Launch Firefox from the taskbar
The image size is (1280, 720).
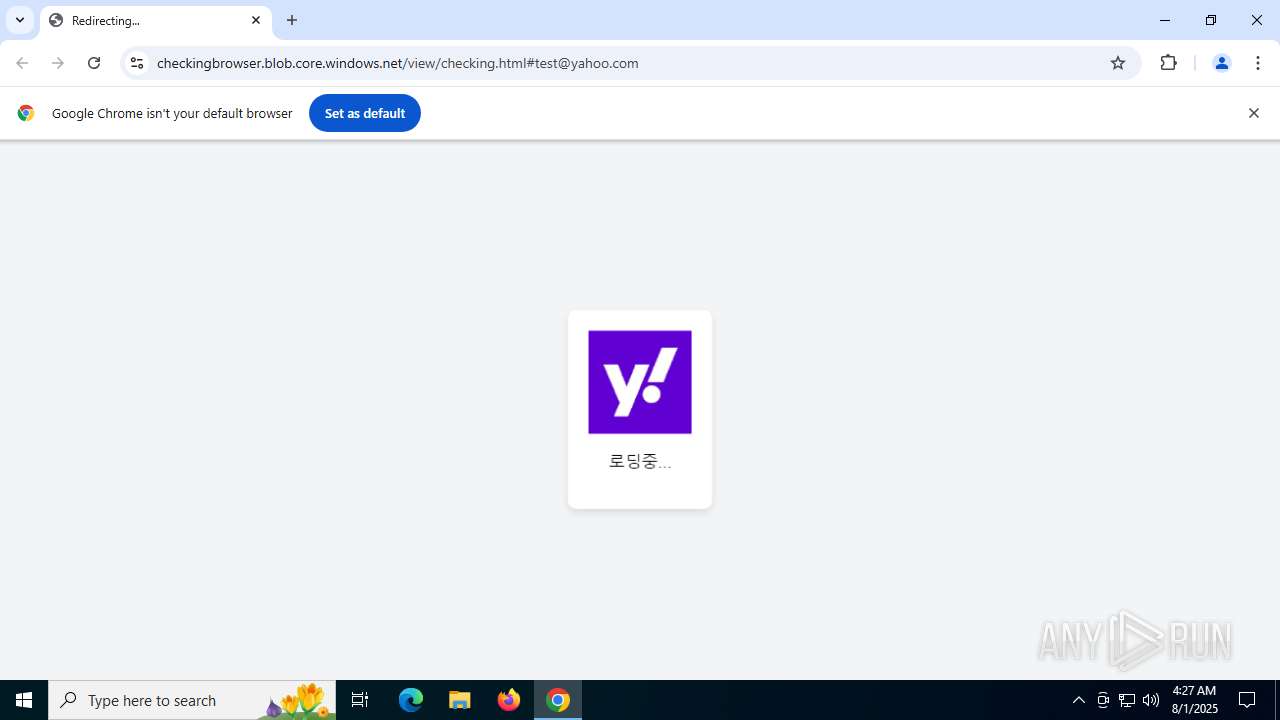509,700
